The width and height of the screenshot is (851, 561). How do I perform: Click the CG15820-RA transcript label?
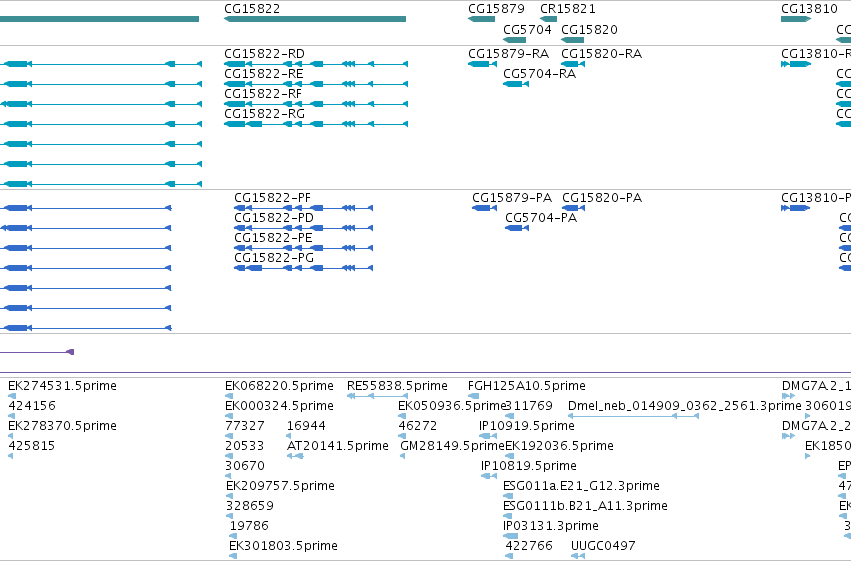(601, 54)
